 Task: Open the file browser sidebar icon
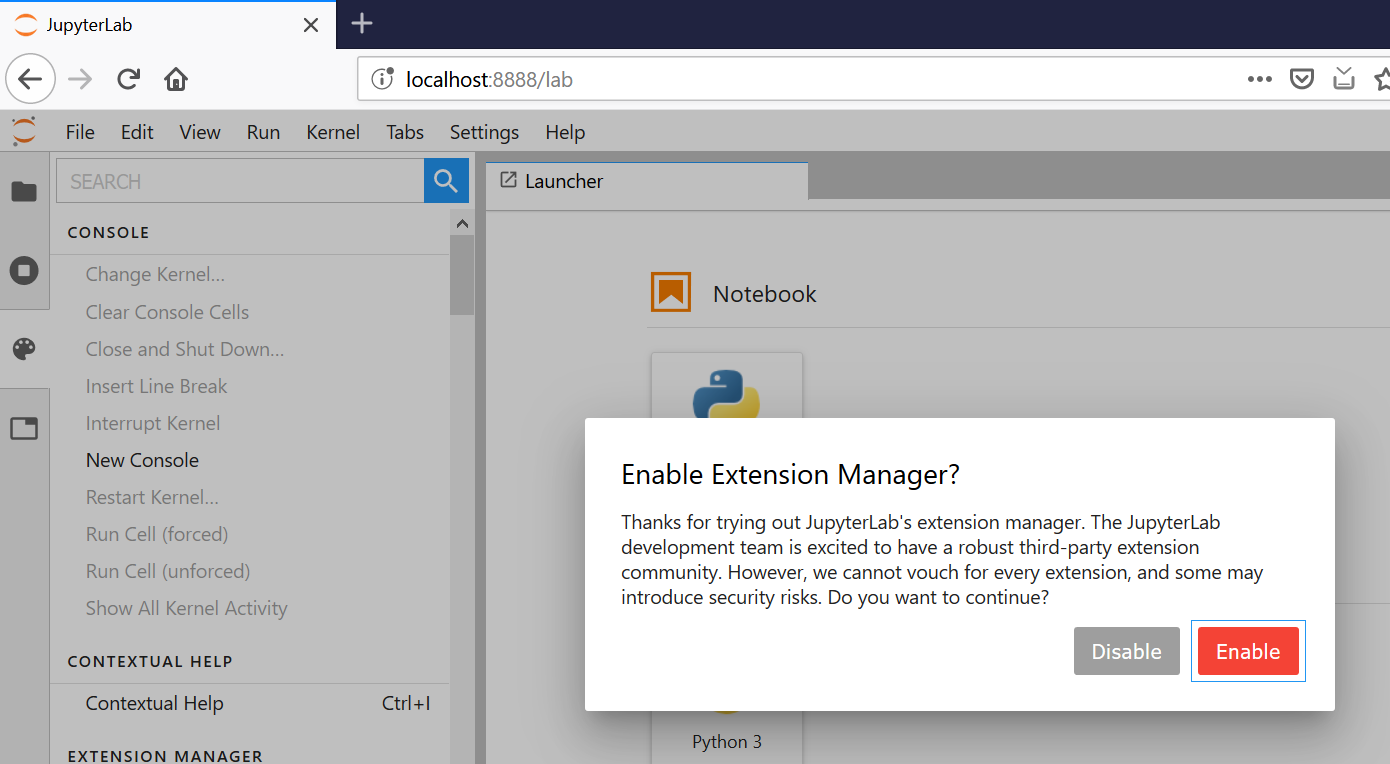[23, 190]
